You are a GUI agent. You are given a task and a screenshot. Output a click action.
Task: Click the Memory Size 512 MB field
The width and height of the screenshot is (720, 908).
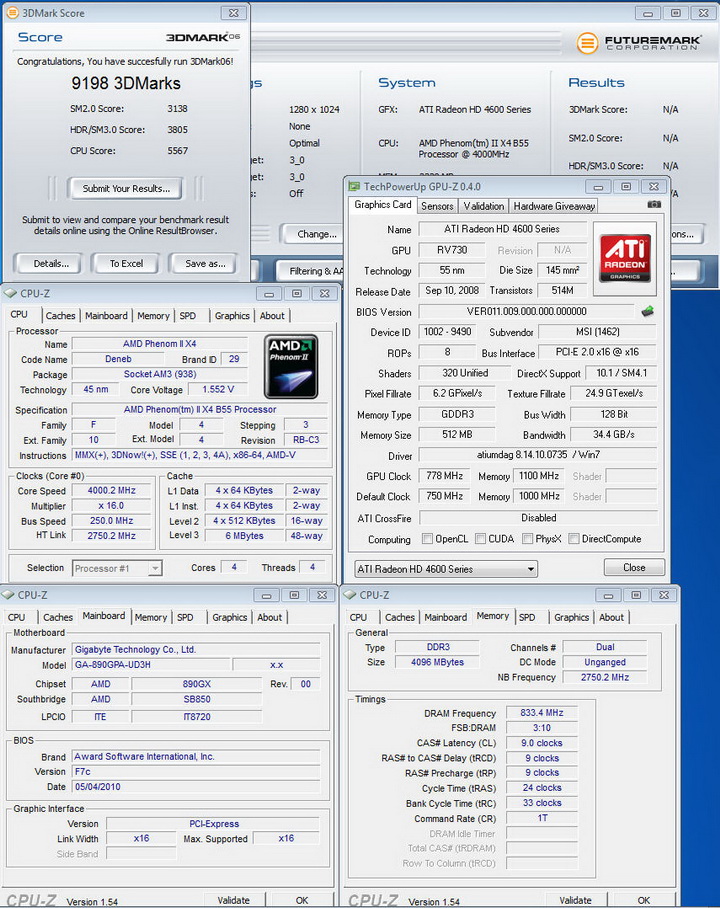[x=457, y=434]
